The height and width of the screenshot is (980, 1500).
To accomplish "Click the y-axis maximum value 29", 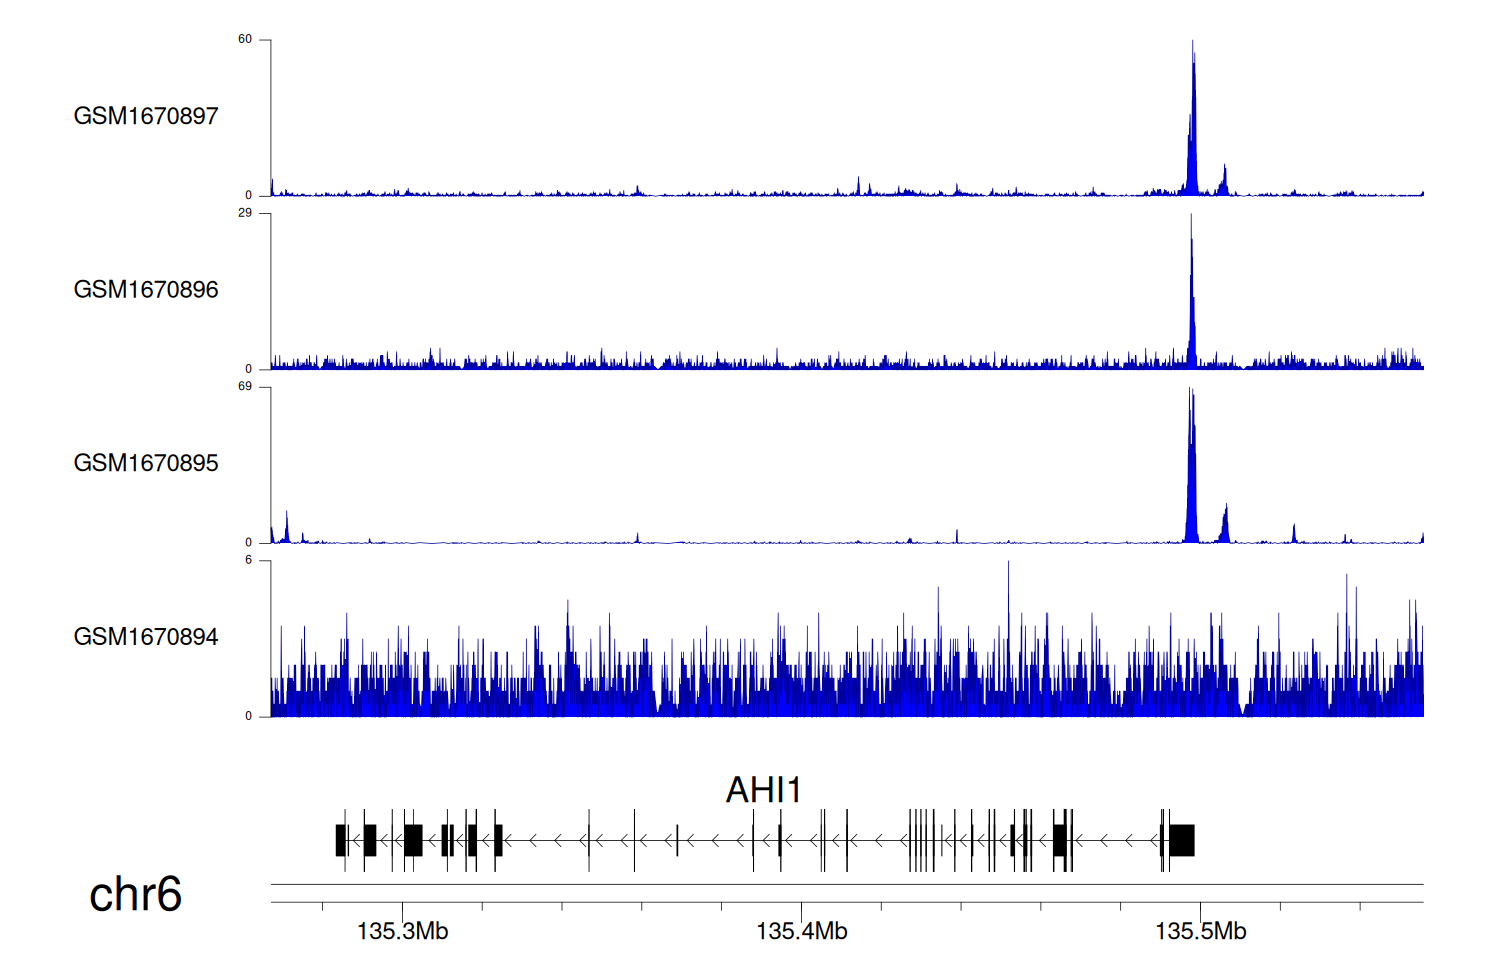I will pos(245,213).
